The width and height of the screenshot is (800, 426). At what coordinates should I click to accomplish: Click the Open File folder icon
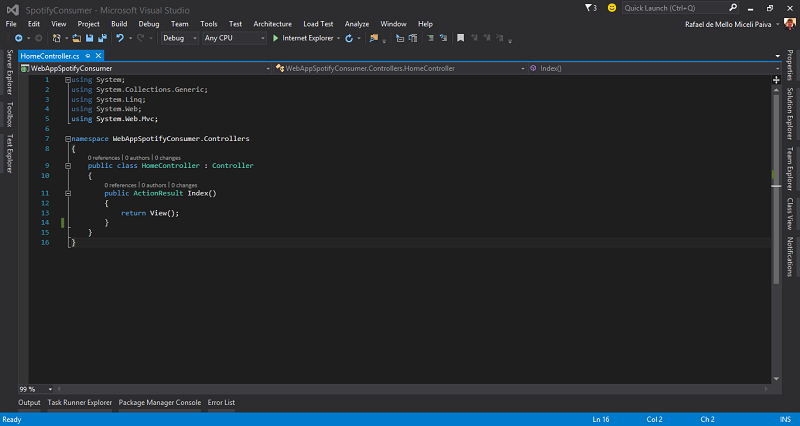click(75, 38)
